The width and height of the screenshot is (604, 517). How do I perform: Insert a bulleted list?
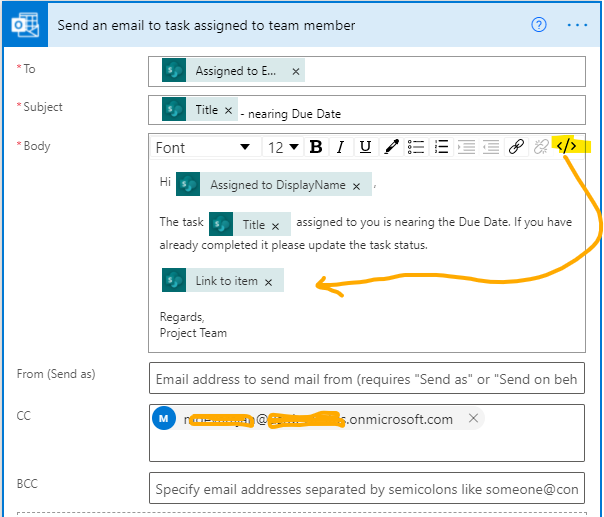[x=416, y=147]
